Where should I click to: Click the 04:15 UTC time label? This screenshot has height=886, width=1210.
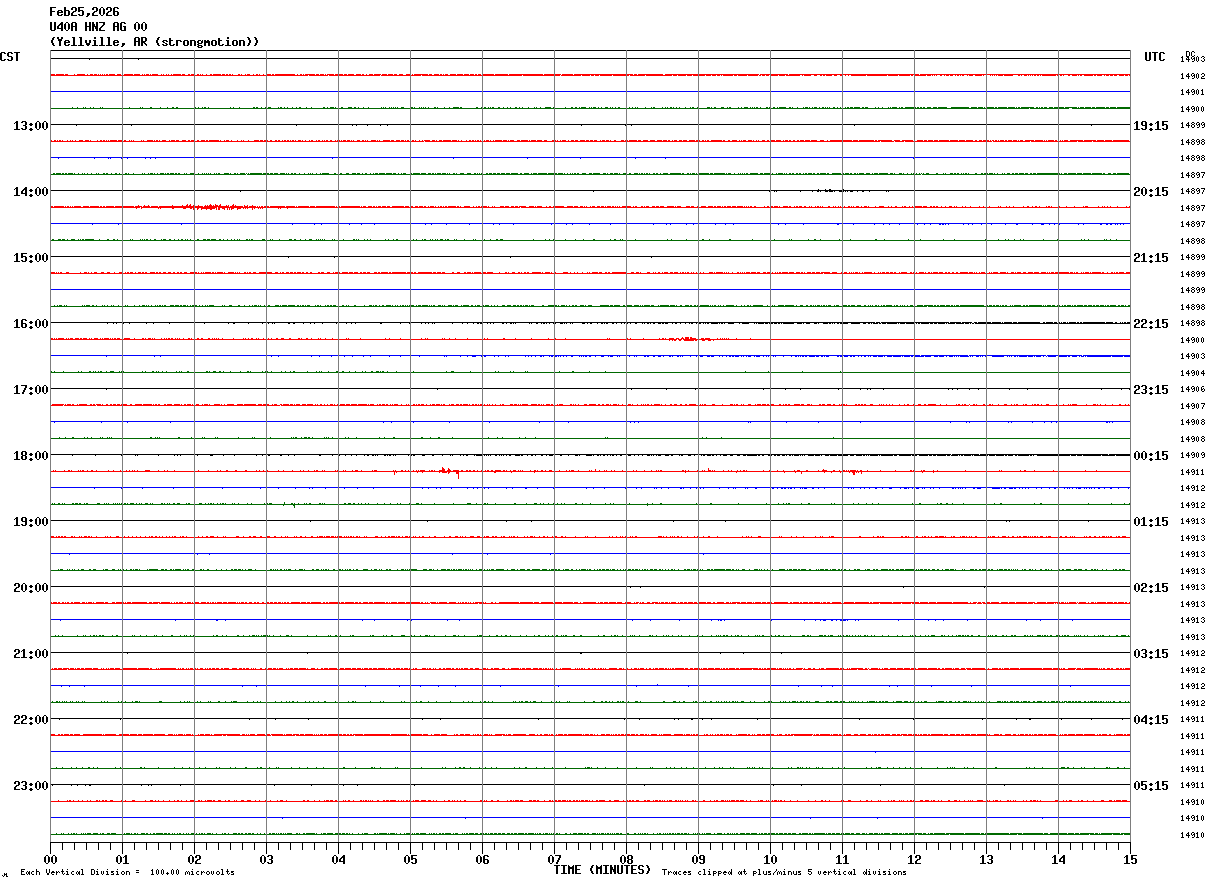point(1151,720)
